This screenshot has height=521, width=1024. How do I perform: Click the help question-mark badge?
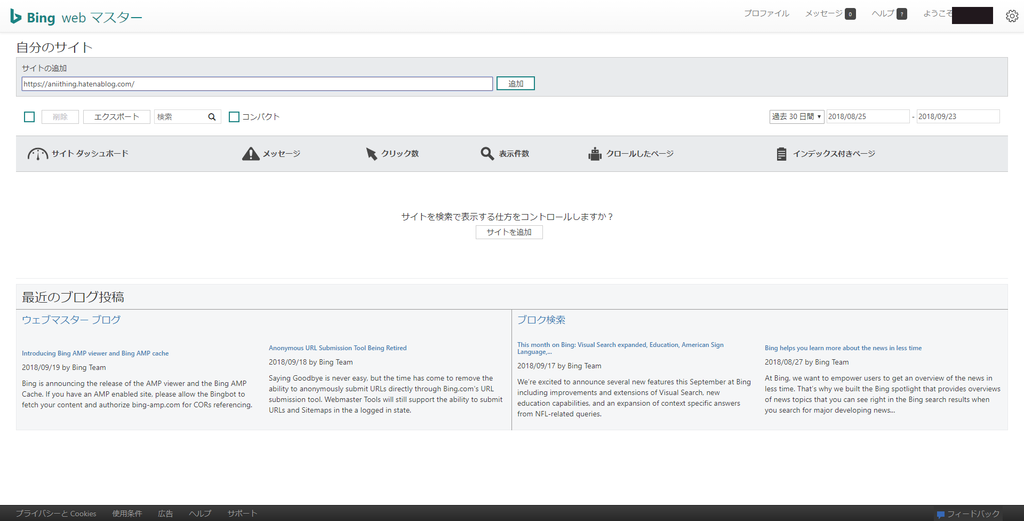click(x=901, y=14)
